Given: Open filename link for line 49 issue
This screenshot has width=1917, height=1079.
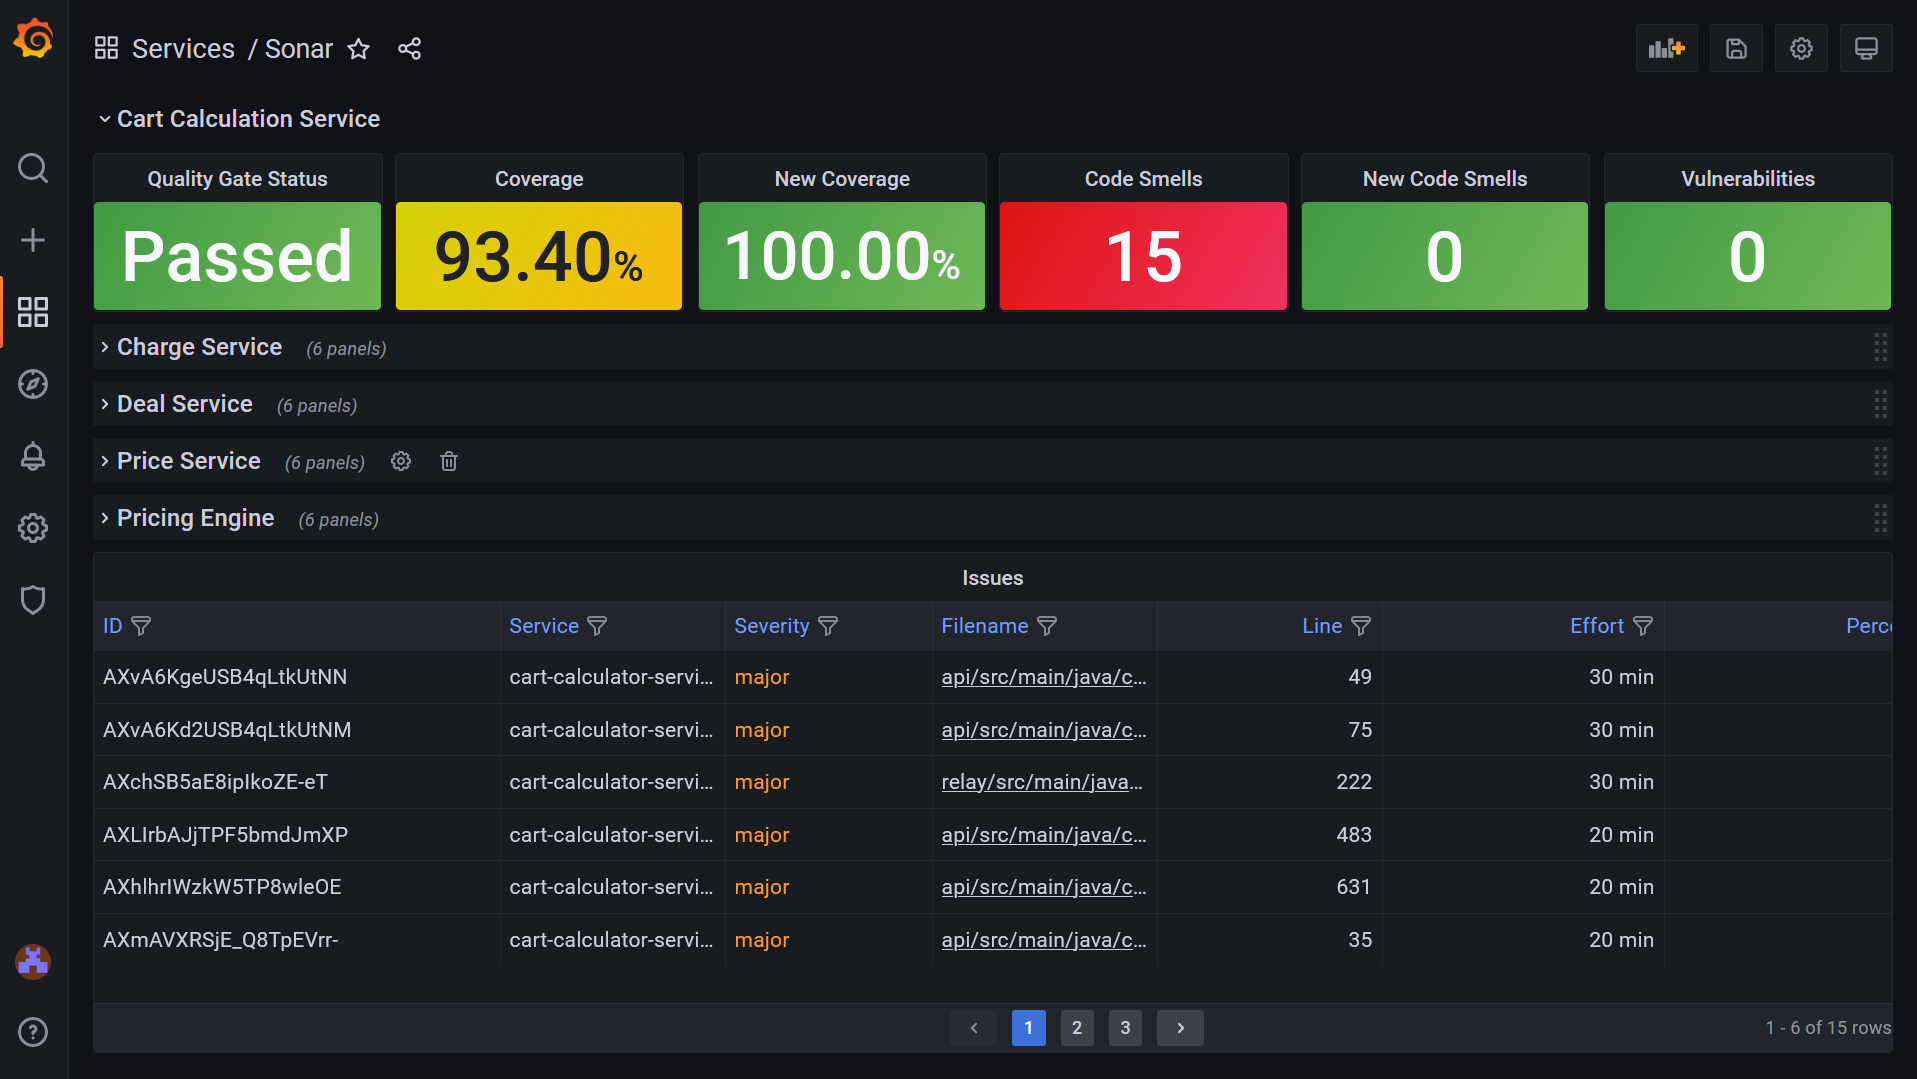Looking at the screenshot, I should [x=1044, y=677].
